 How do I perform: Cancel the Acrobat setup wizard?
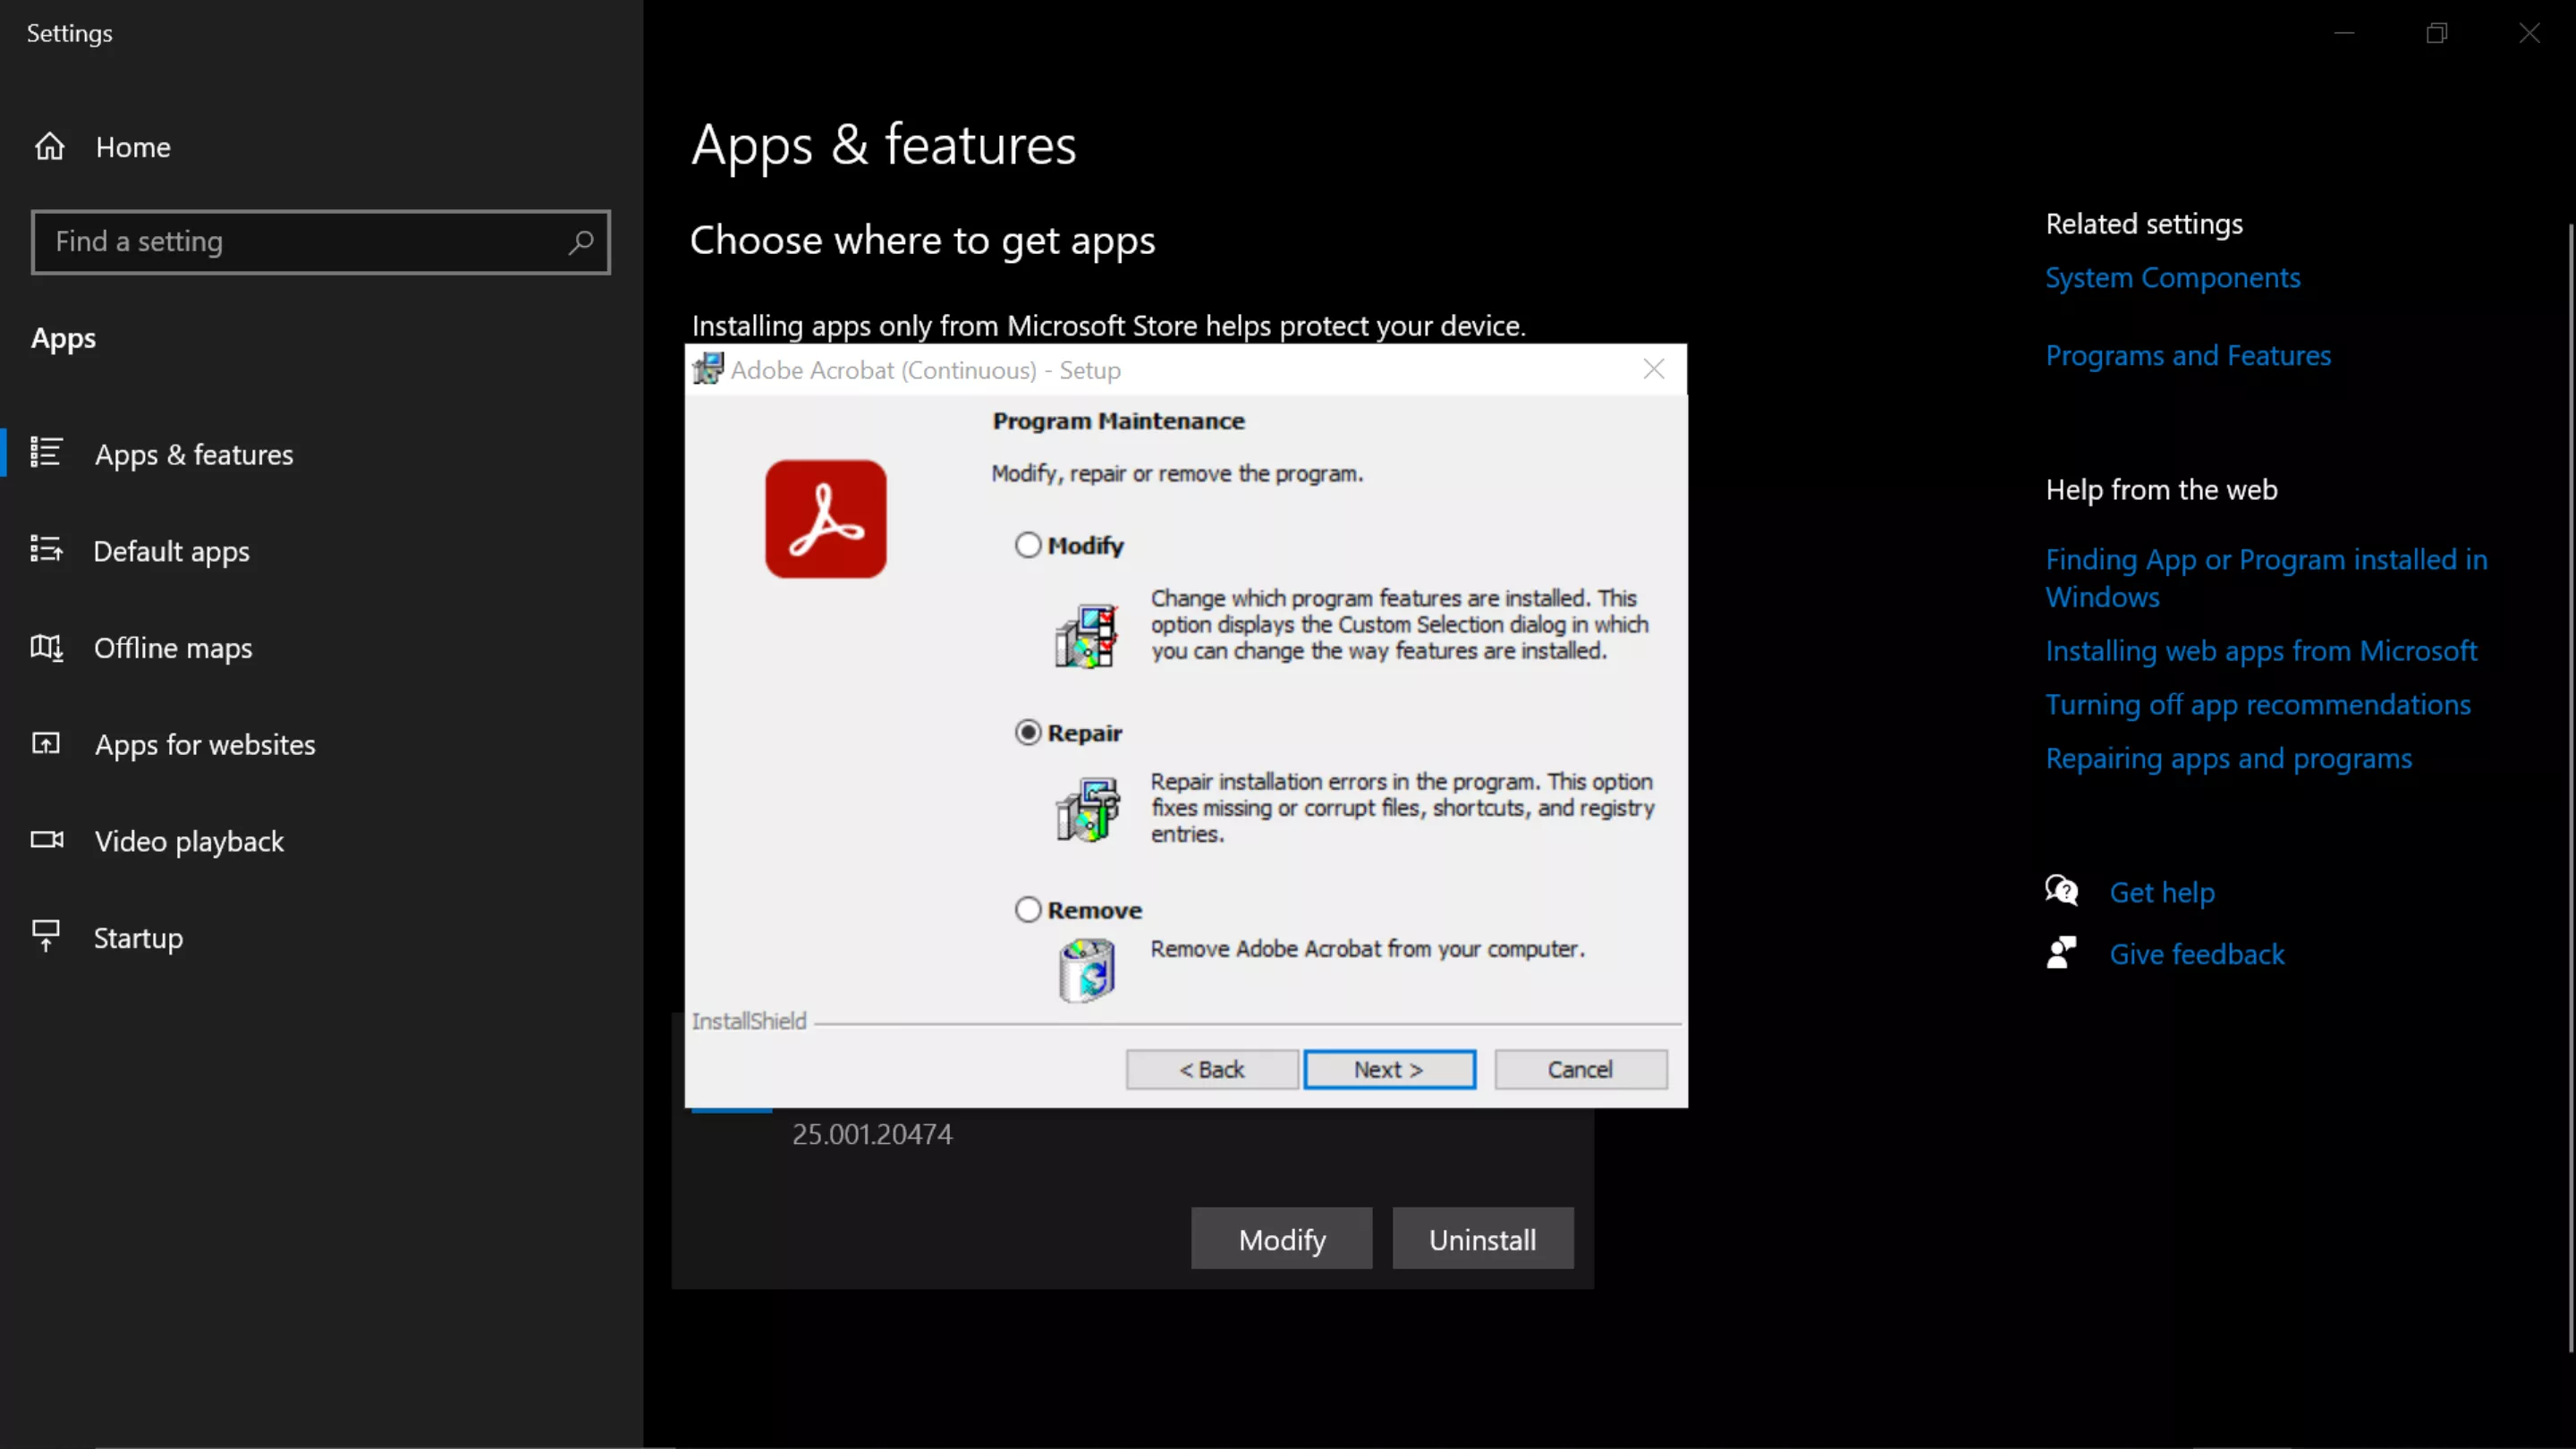point(1580,1068)
